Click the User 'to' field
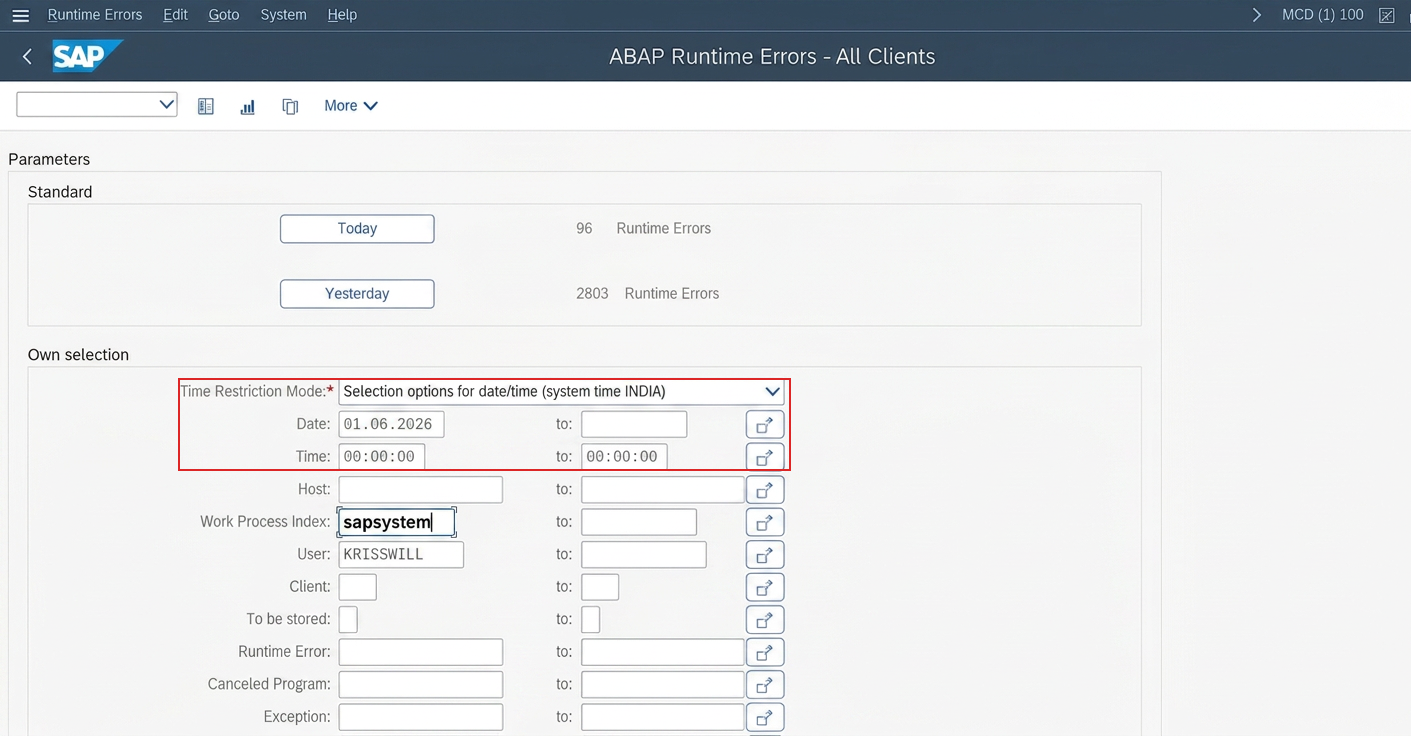This screenshot has height=736, width=1411. point(644,555)
